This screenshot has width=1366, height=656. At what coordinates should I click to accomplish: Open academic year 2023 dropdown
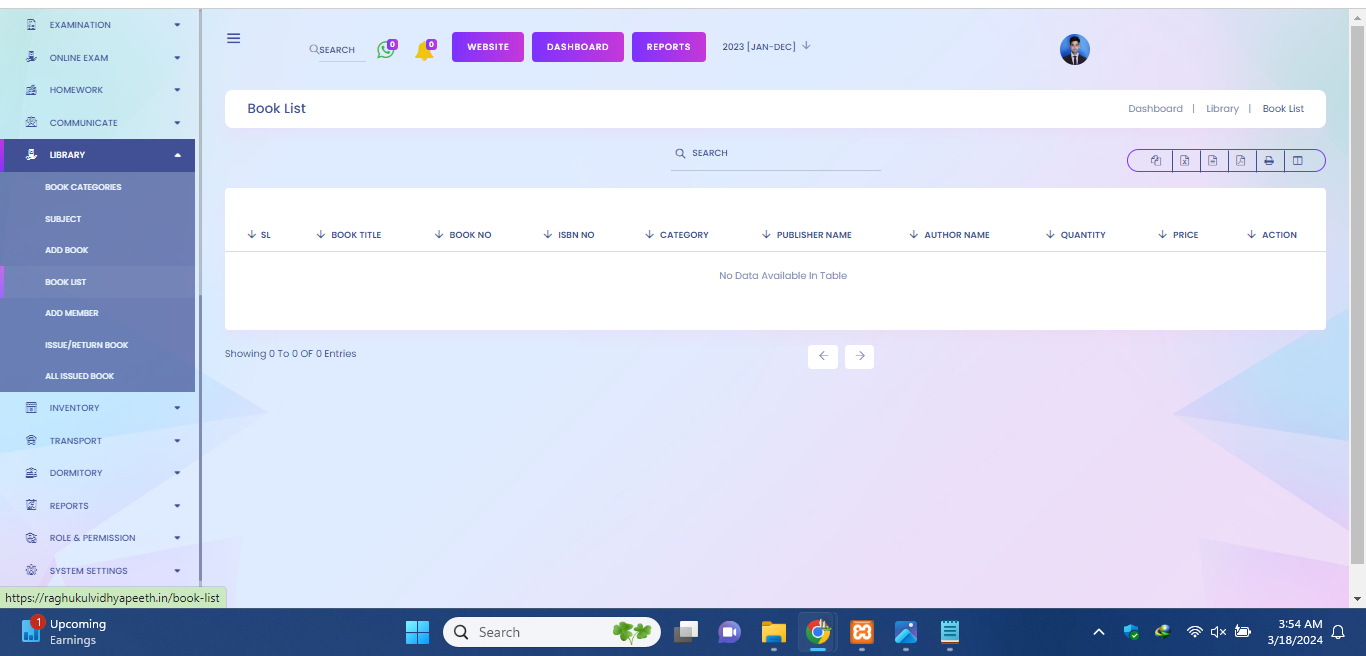(x=766, y=46)
